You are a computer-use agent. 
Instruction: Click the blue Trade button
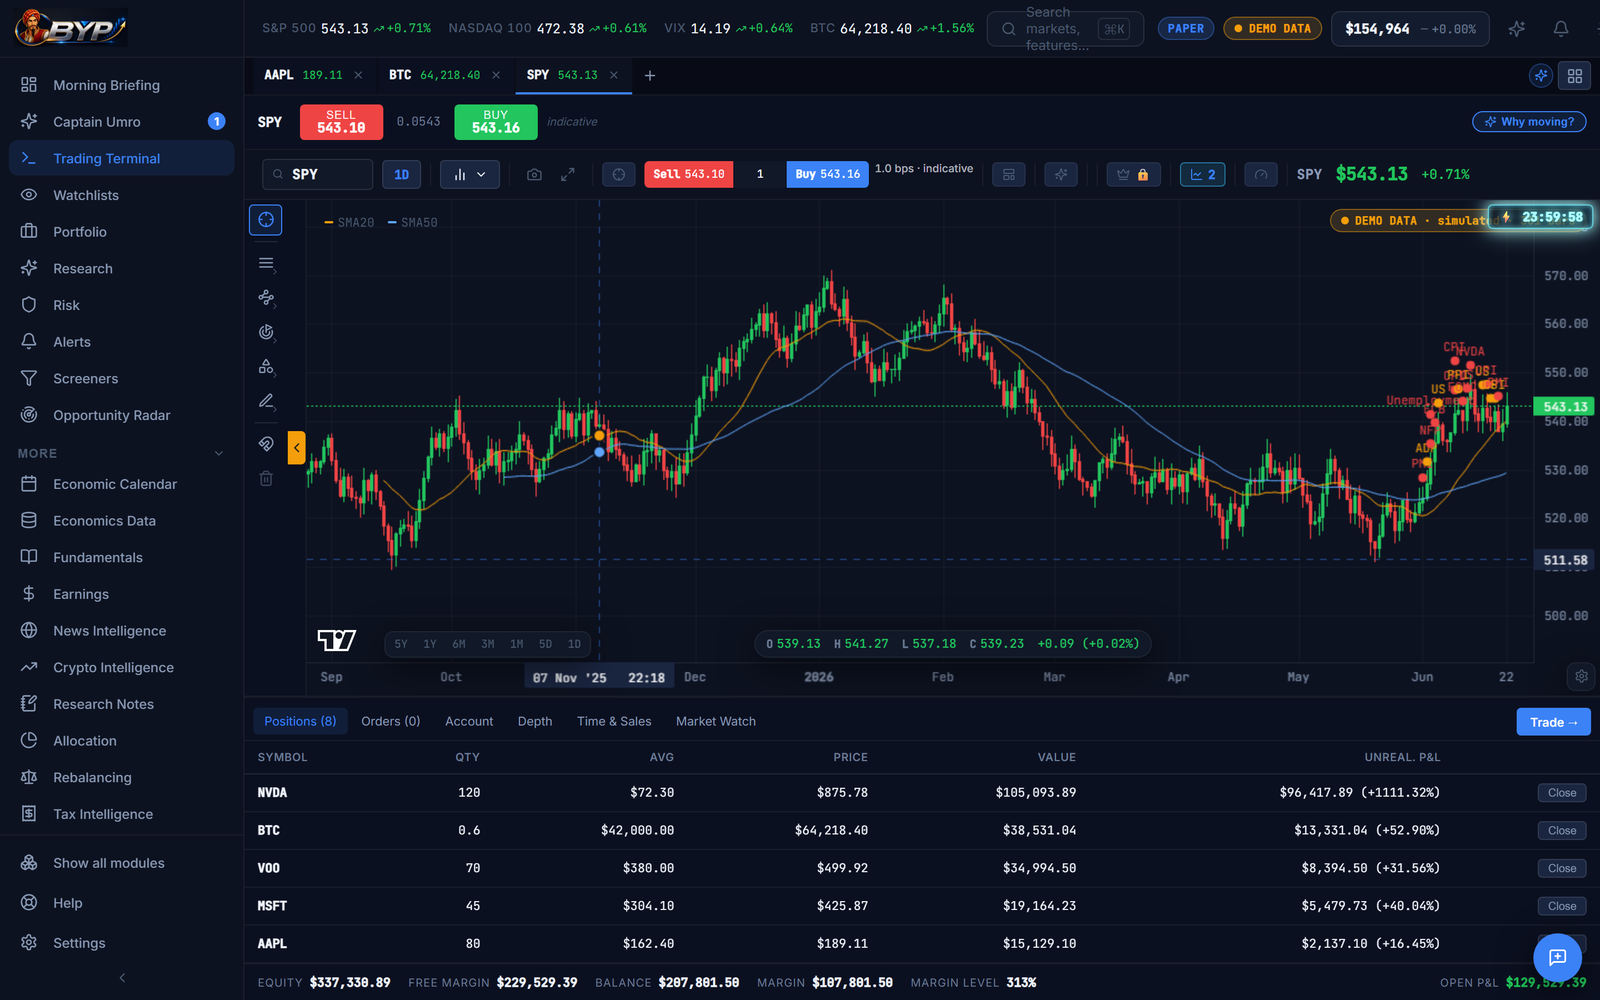(x=1554, y=722)
